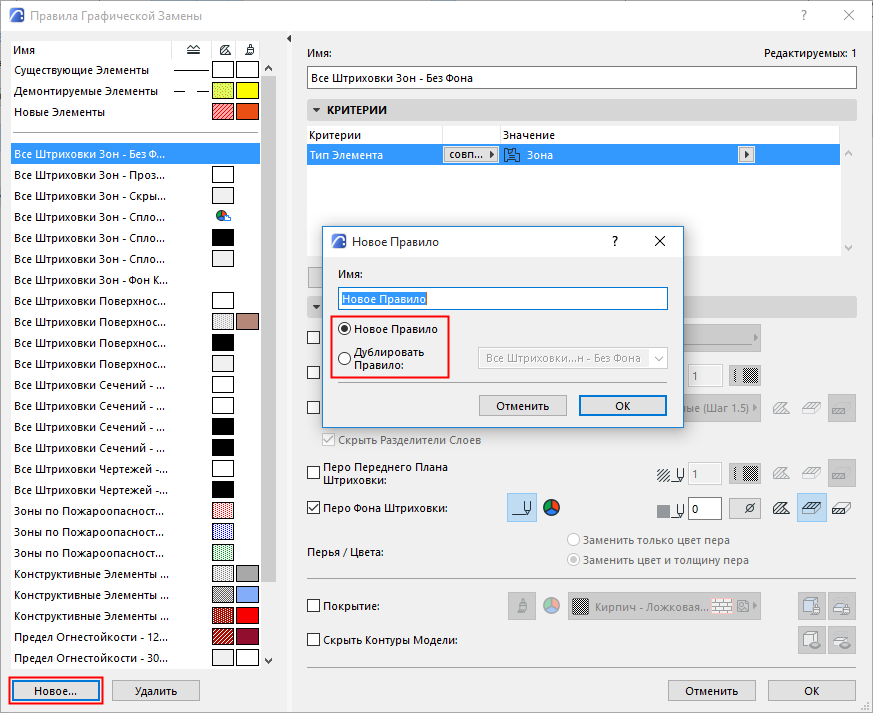Open foreground pen color chooser swatch
This screenshot has height=713, width=873.
tap(745, 474)
